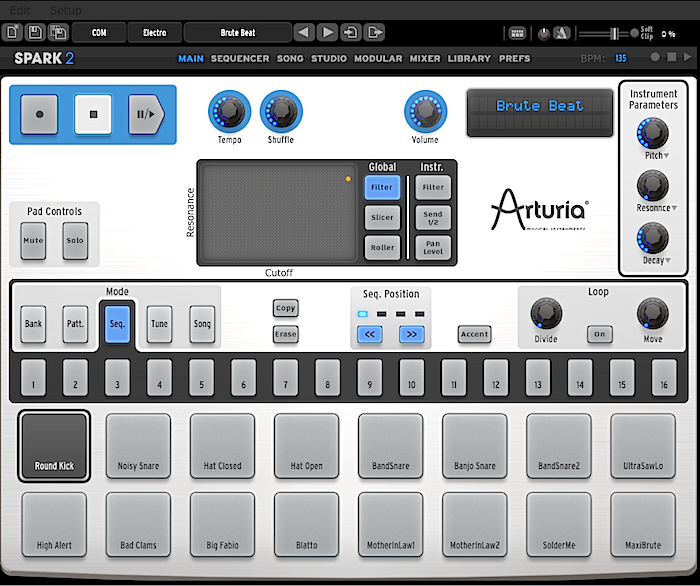The image size is (700, 586).
Task: Click the Copy button
Action: point(285,308)
